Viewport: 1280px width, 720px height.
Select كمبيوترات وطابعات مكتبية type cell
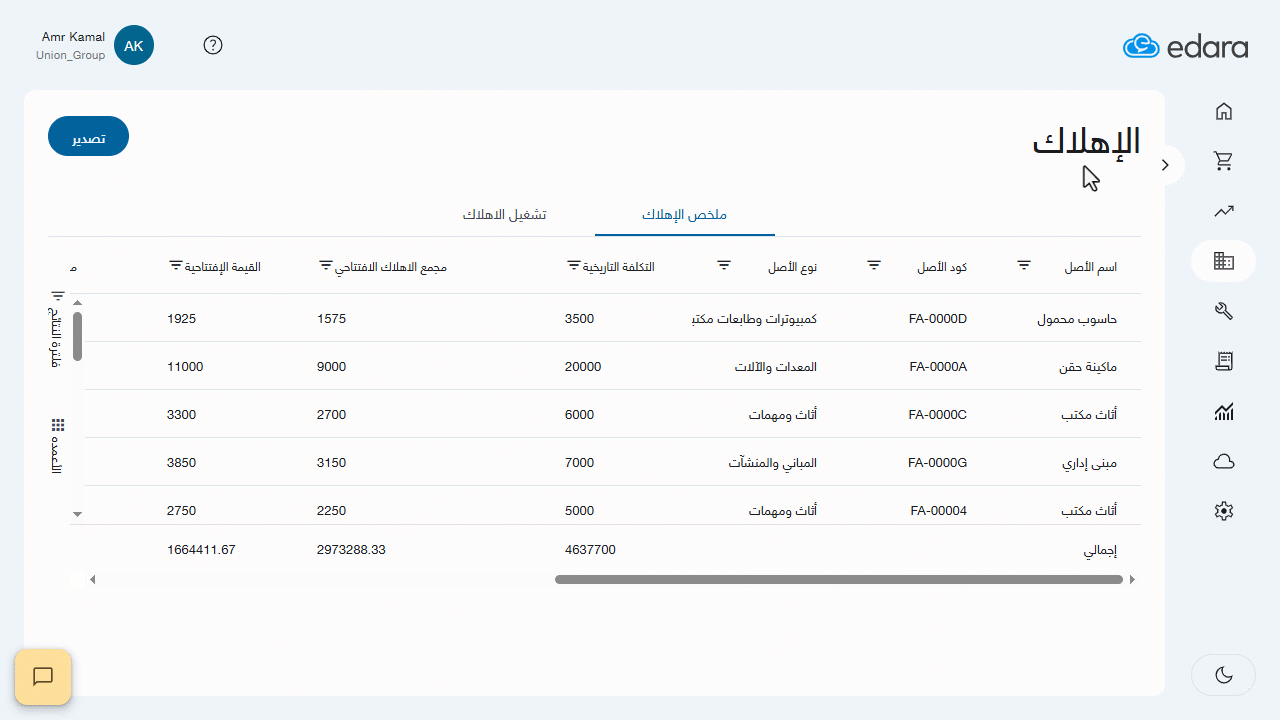pos(754,319)
